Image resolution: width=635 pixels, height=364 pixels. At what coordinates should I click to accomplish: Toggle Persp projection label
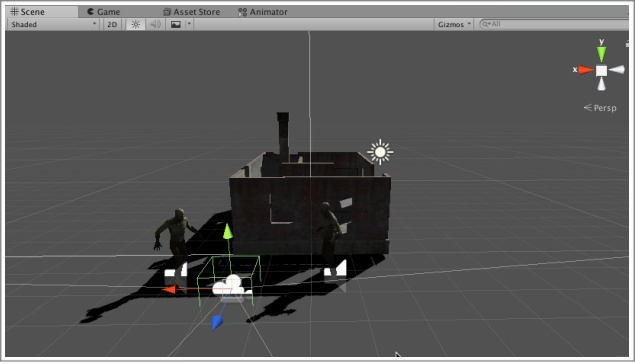(600, 108)
